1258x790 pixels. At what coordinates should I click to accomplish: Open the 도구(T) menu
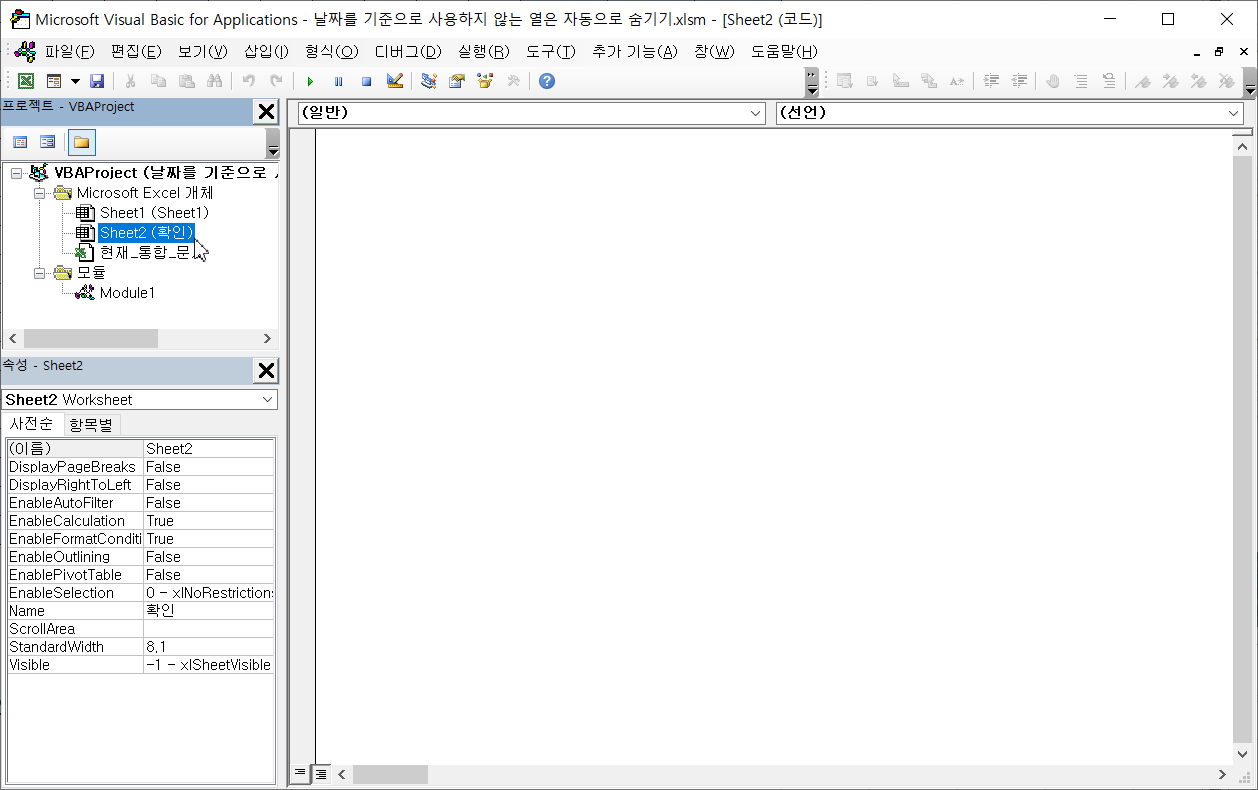coord(551,52)
